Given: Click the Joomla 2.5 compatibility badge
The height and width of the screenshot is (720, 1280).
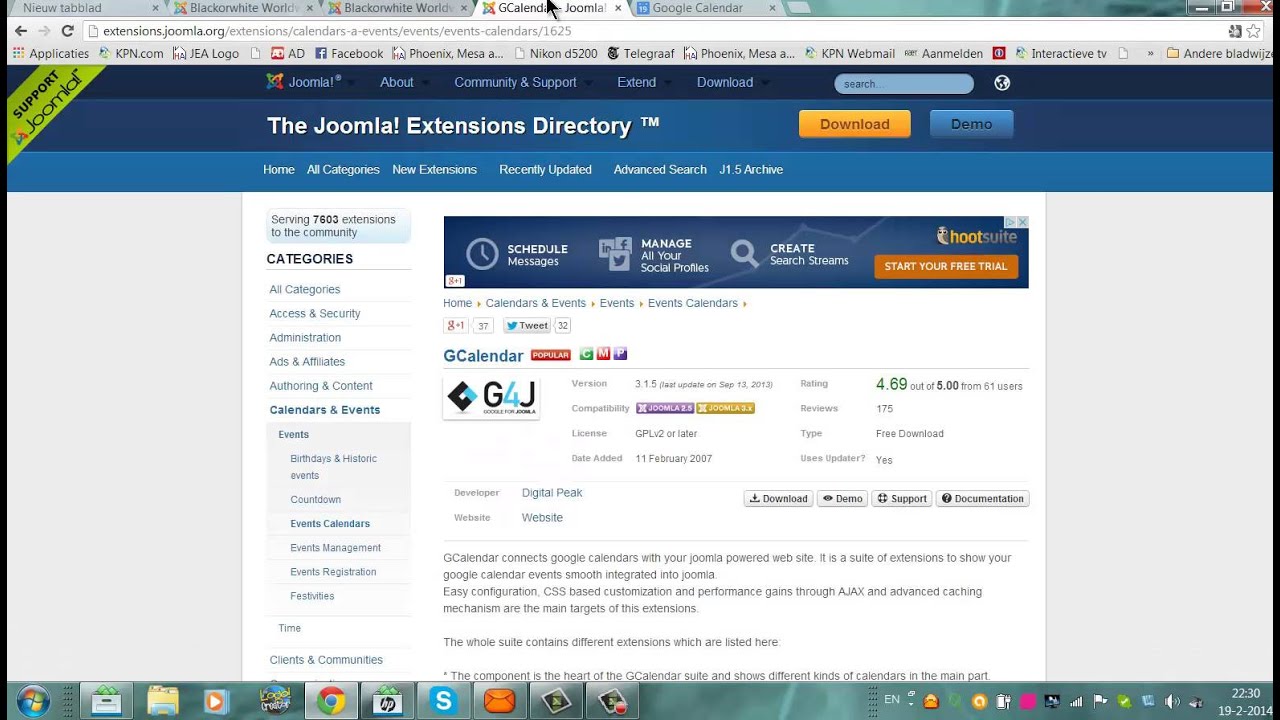Looking at the screenshot, I should pos(665,408).
